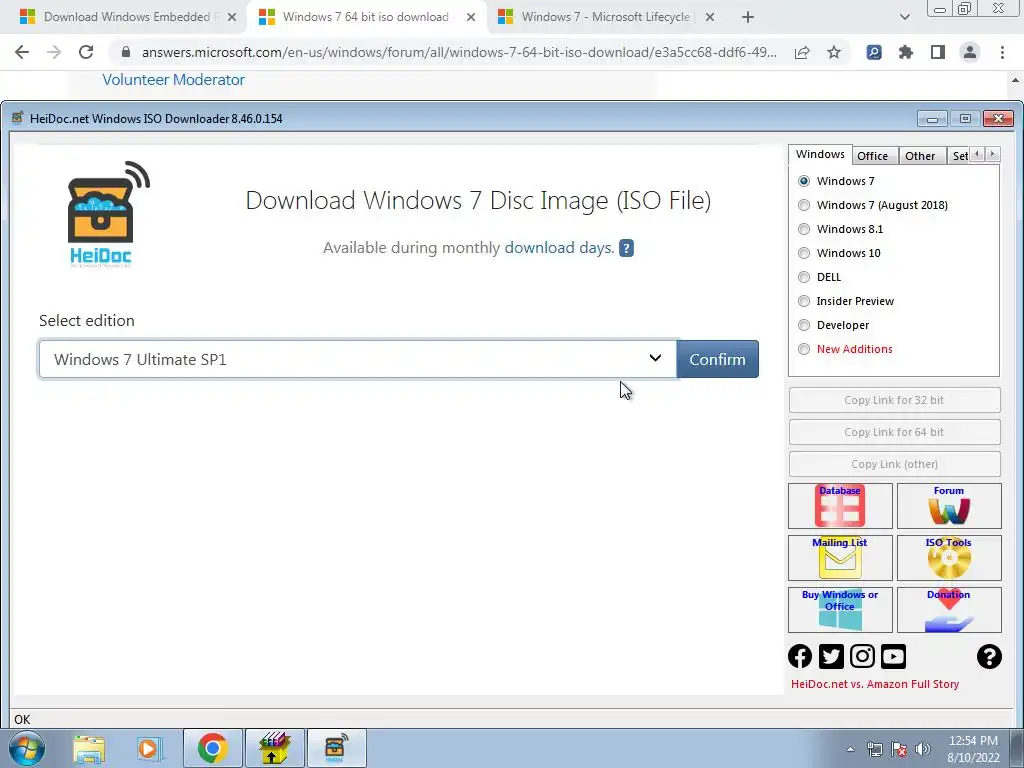Click the share page icon in address bar
Image resolution: width=1024 pixels, height=768 pixels.
(x=802, y=52)
